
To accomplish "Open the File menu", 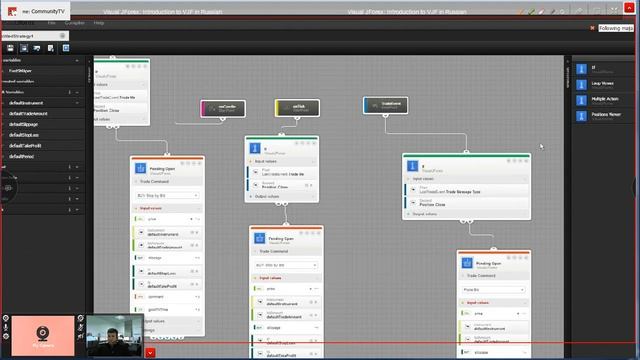I will [51, 23].
